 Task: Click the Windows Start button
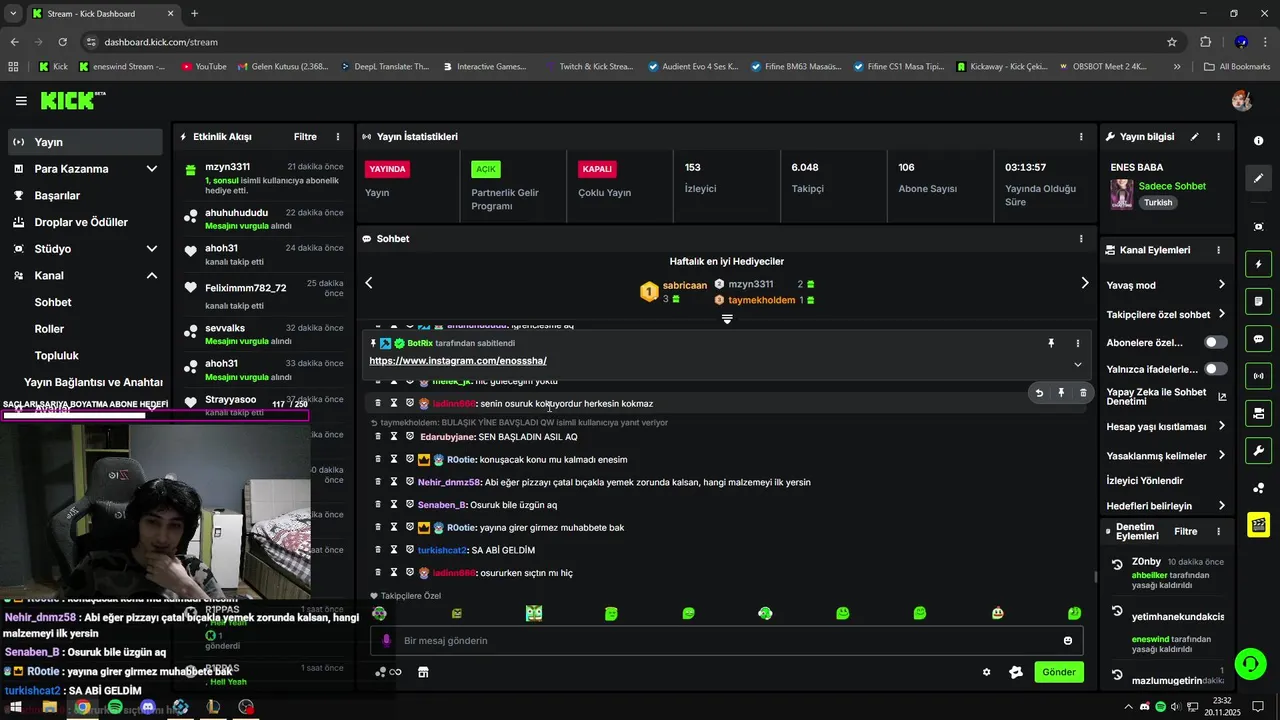(x=16, y=707)
